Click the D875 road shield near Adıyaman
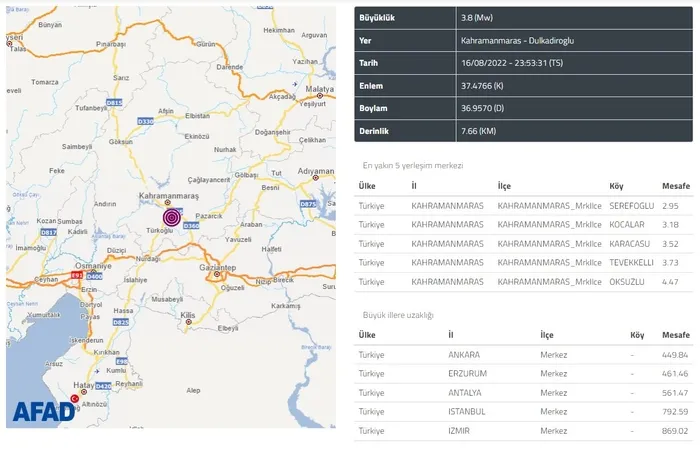700x456 pixels. click(308, 204)
